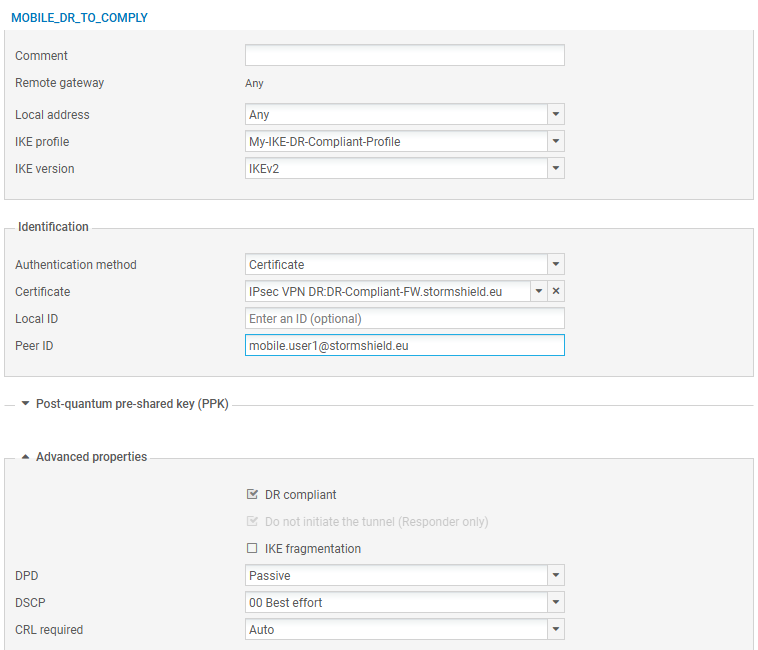This screenshot has height=650, width=758.
Task: Click in the Comment text field
Action: pyautogui.click(x=404, y=55)
